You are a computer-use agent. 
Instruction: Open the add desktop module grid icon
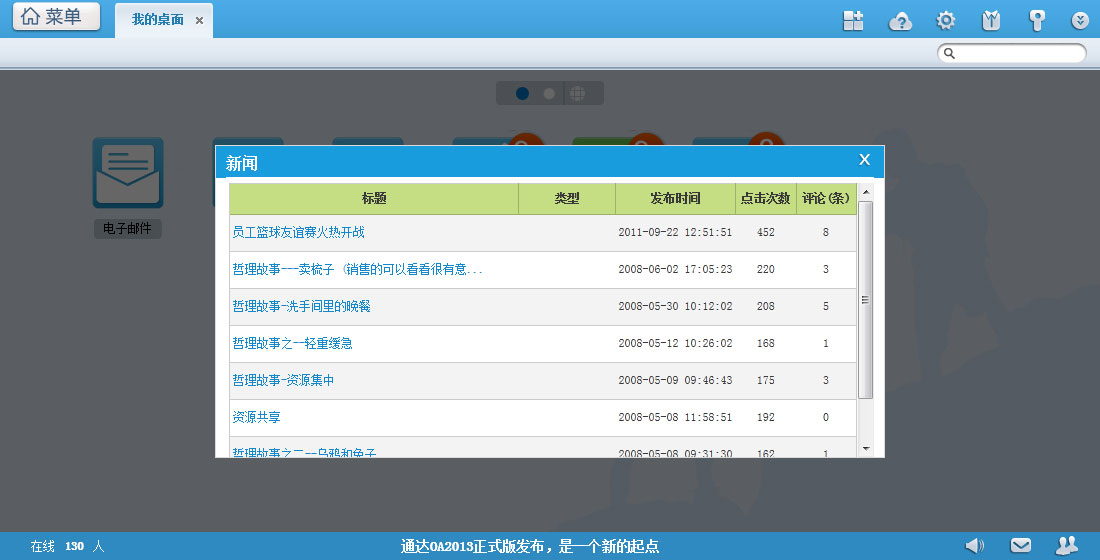(853, 21)
